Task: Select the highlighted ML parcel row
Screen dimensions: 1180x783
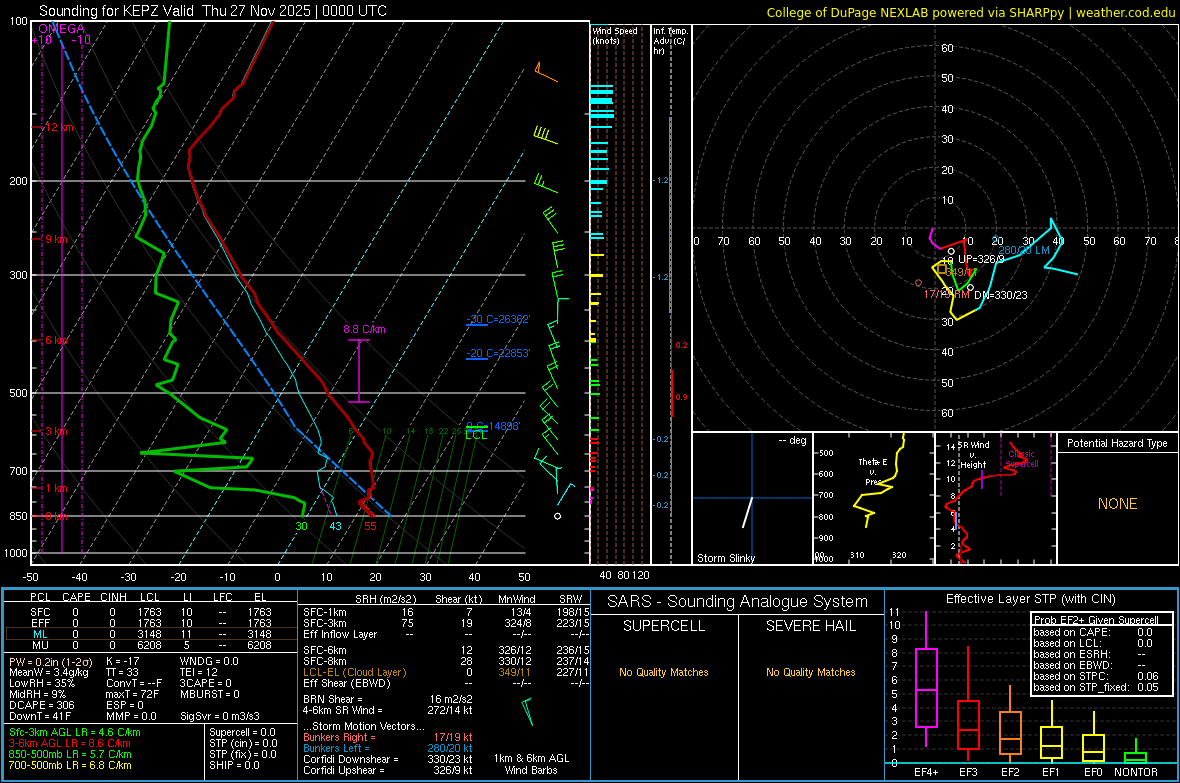Action: (151, 634)
